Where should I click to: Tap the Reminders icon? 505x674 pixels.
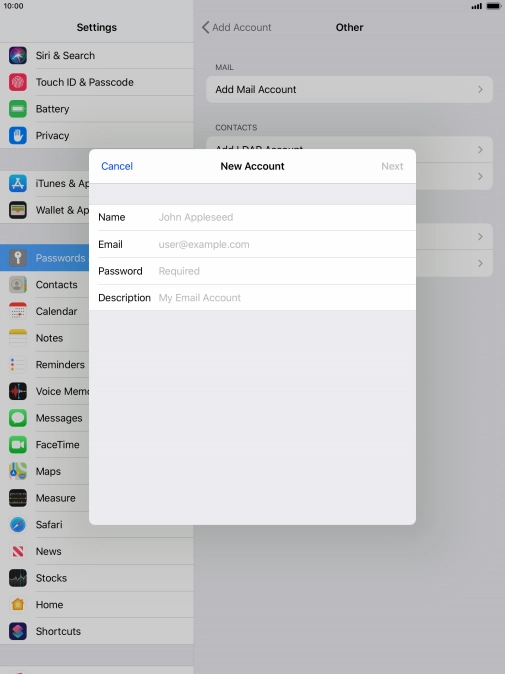click(x=18, y=365)
